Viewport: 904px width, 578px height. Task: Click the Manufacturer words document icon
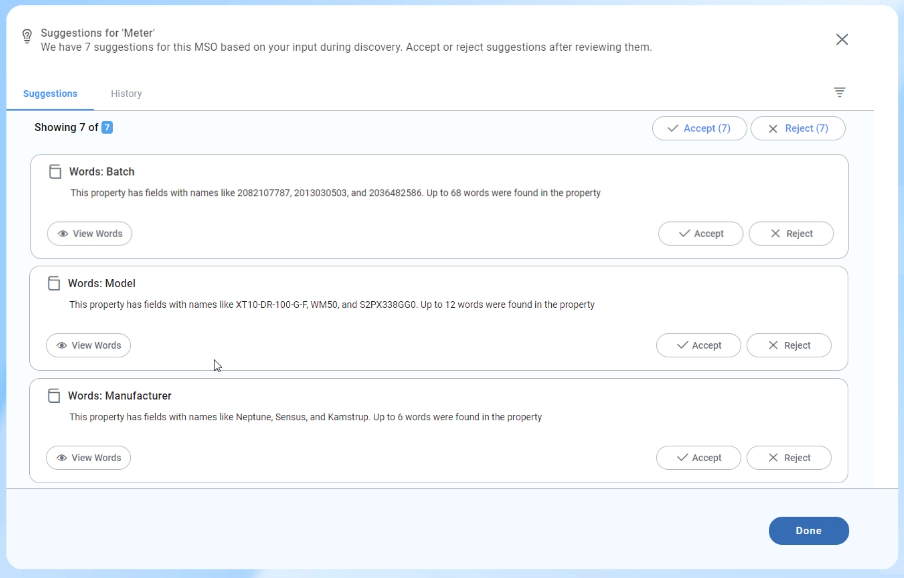pyautogui.click(x=54, y=396)
